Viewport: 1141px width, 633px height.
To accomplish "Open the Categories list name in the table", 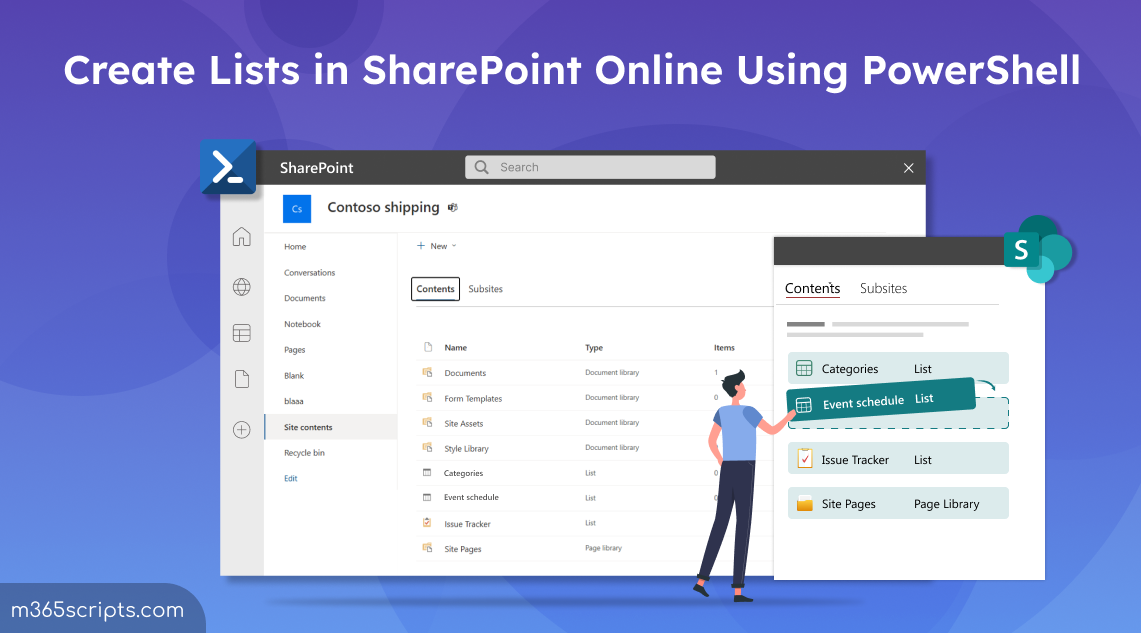I will tap(464, 473).
